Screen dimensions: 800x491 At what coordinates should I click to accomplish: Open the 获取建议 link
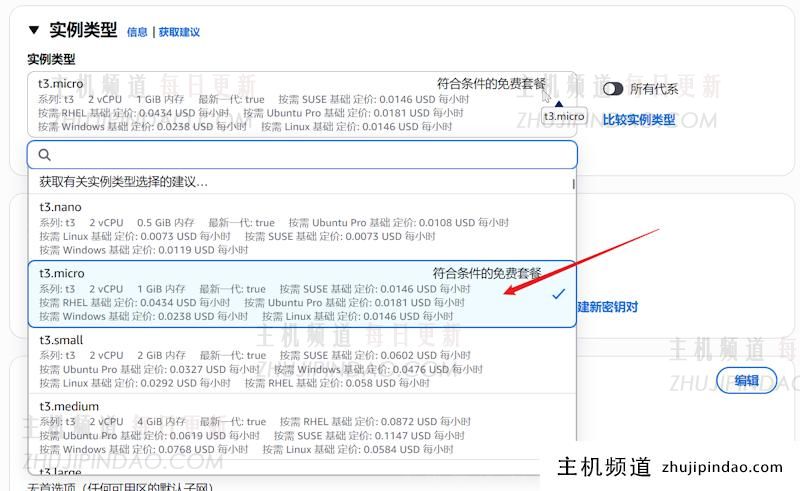click(179, 32)
